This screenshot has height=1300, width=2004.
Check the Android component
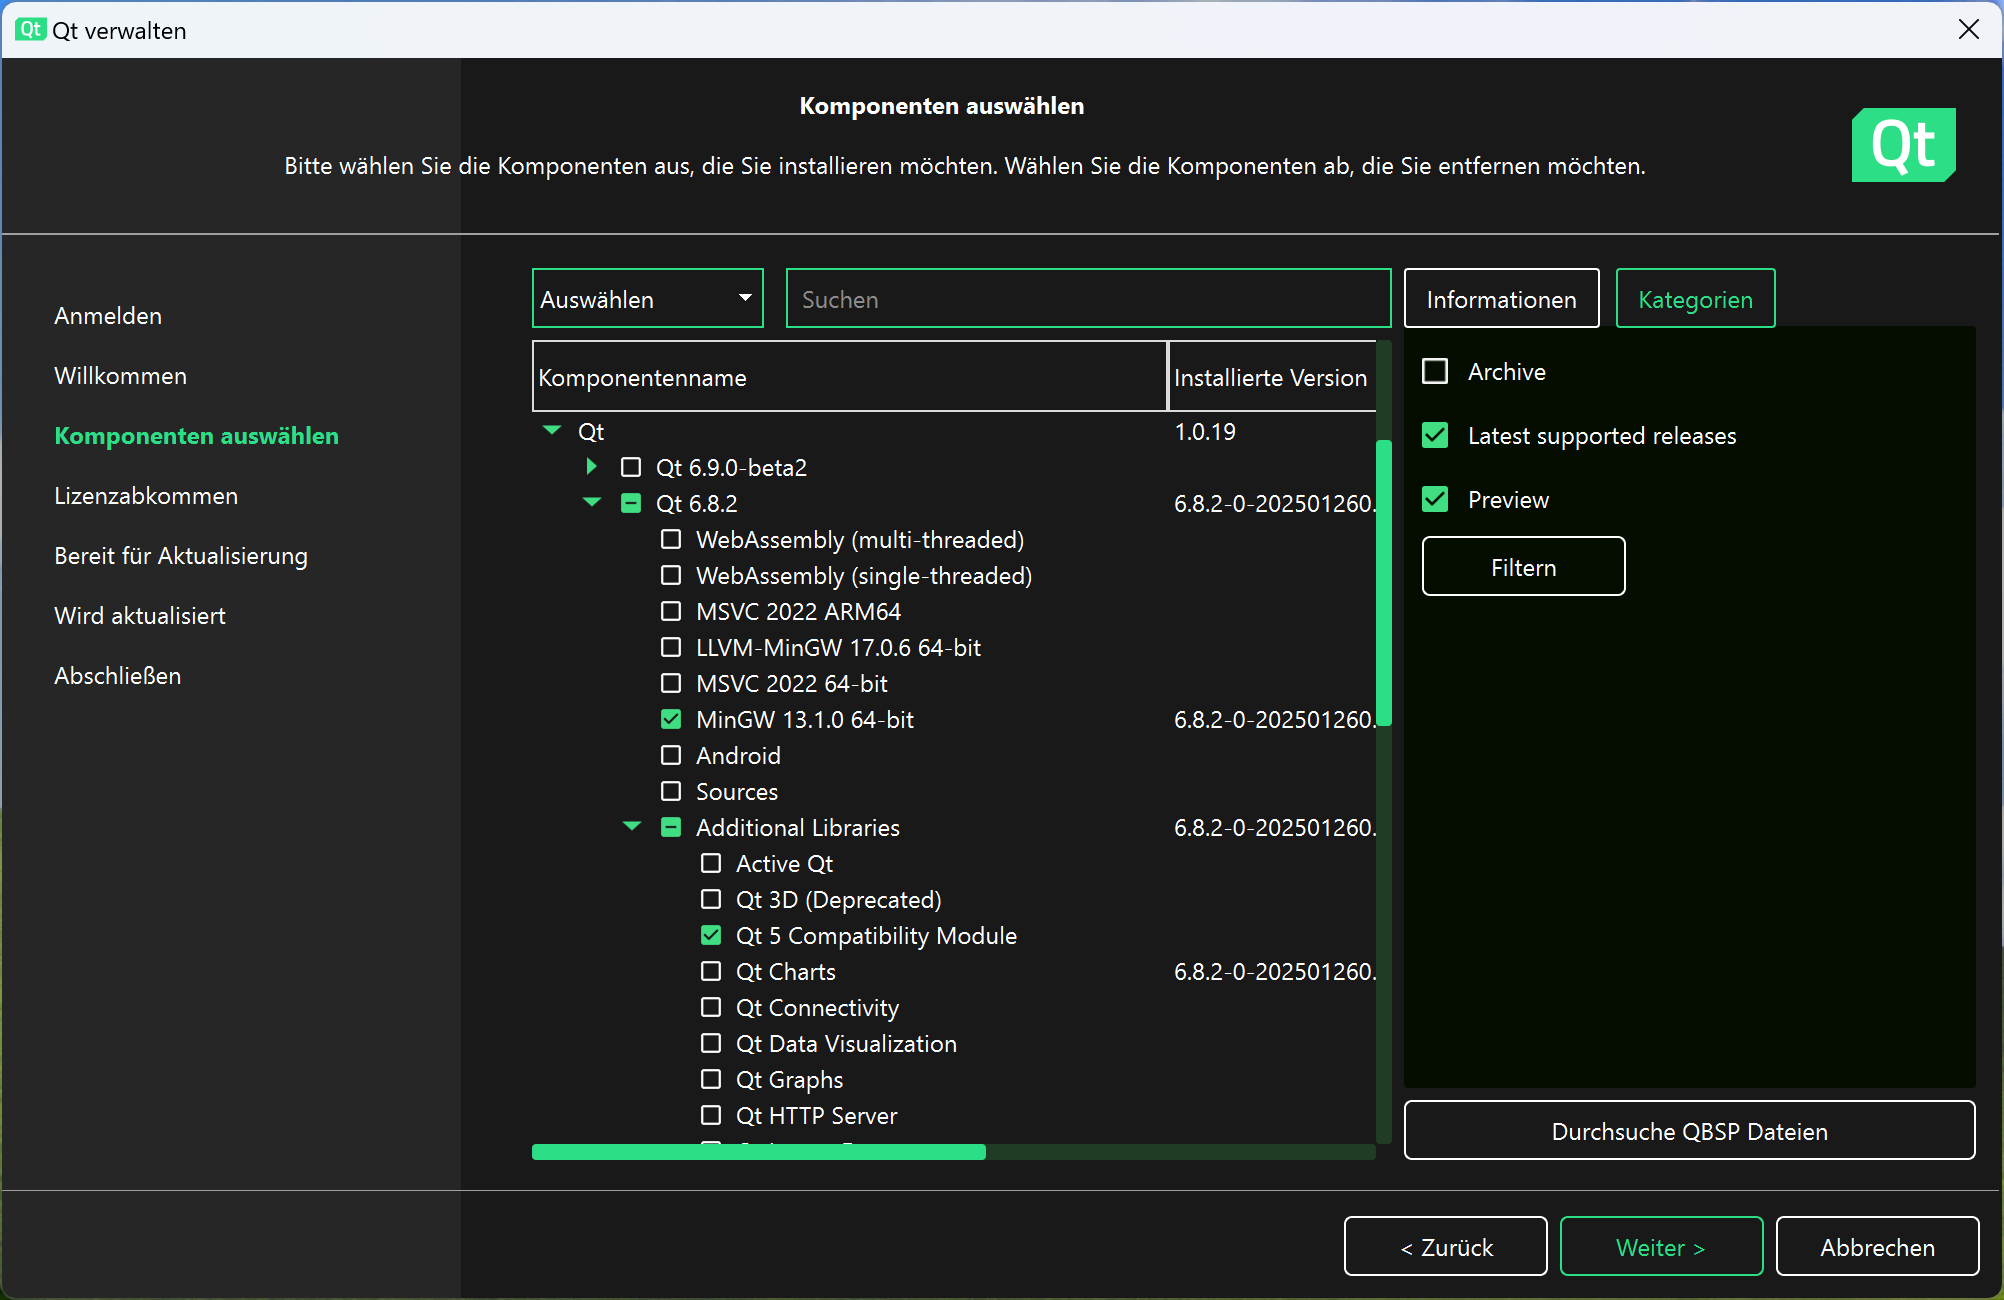671,756
